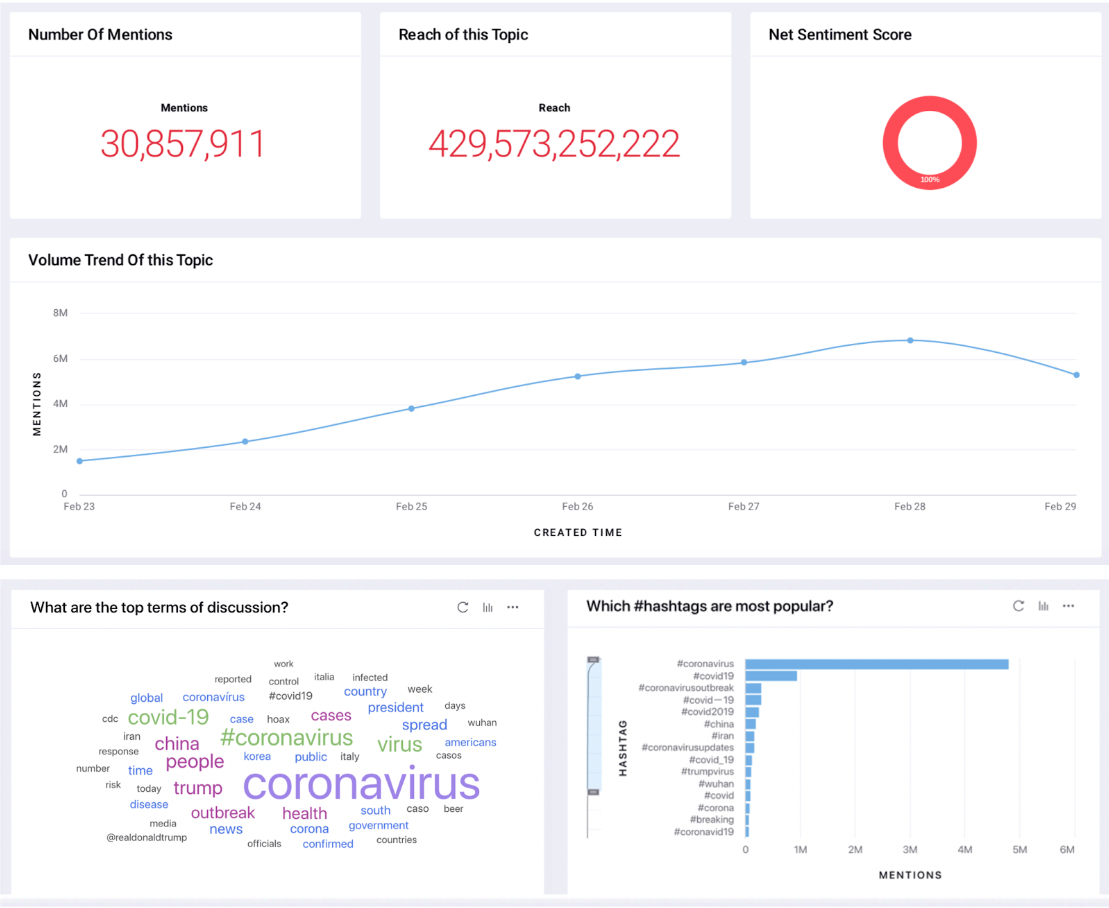Click the 'hoax' word in cloud
Image resolution: width=1109 pixels, height=908 pixels.
pos(278,719)
